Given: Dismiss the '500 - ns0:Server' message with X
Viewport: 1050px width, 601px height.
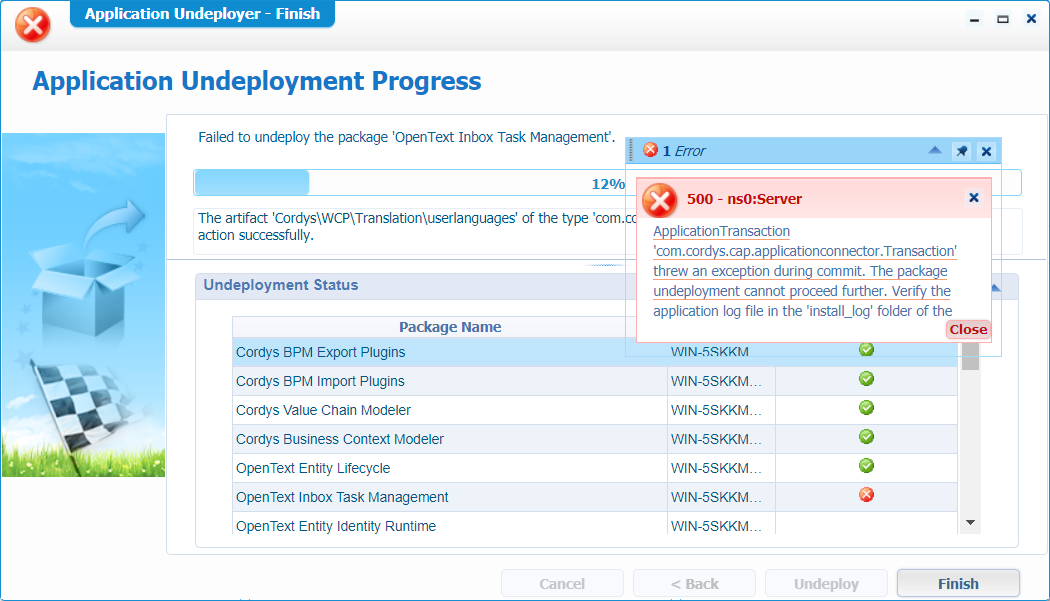Looking at the screenshot, I should click(x=974, y=198).
